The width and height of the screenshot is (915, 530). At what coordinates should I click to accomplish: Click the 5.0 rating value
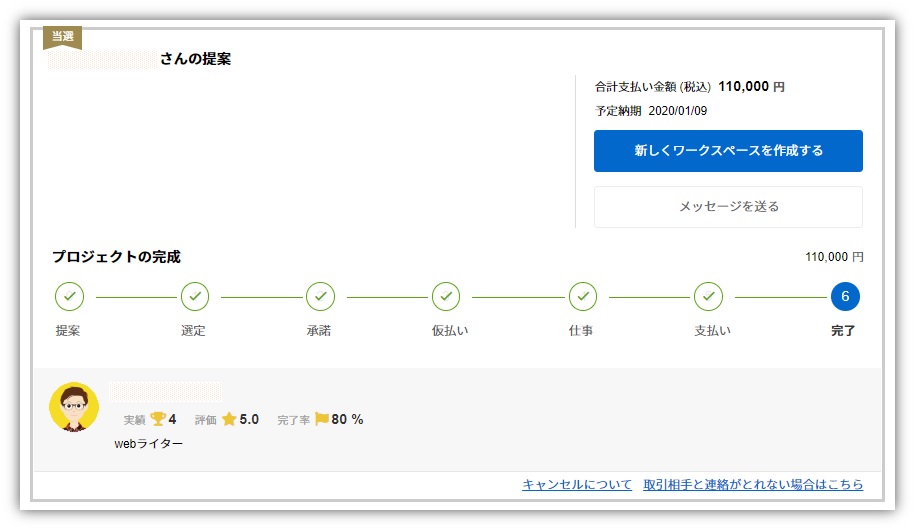(x=249, y=419)
